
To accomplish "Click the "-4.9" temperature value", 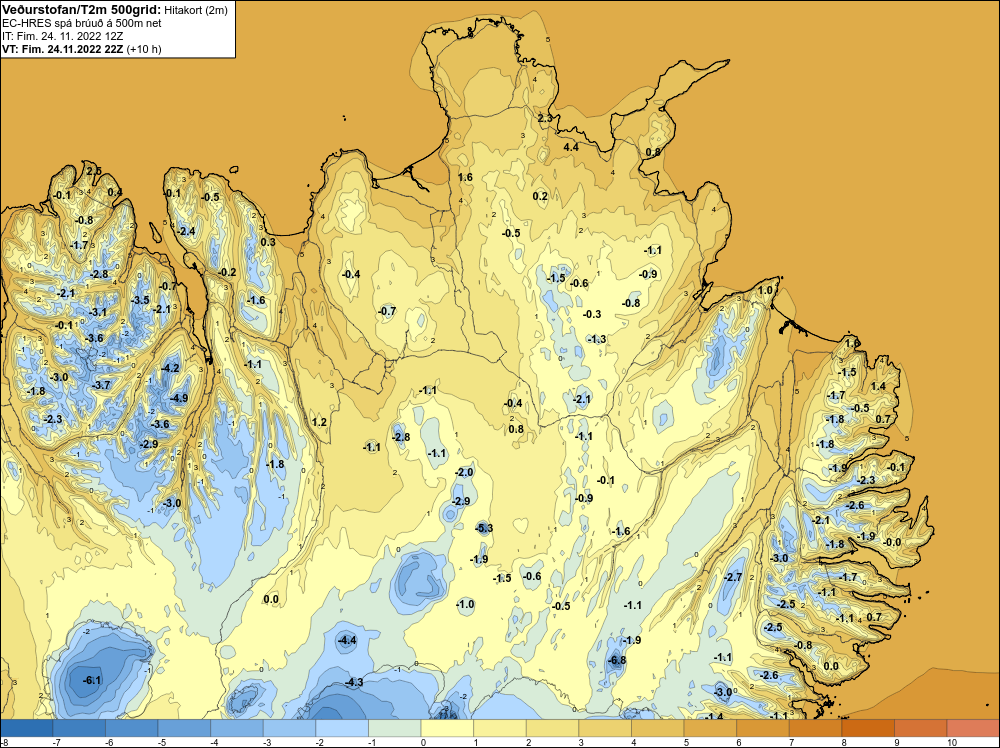I will click(179, 399).
